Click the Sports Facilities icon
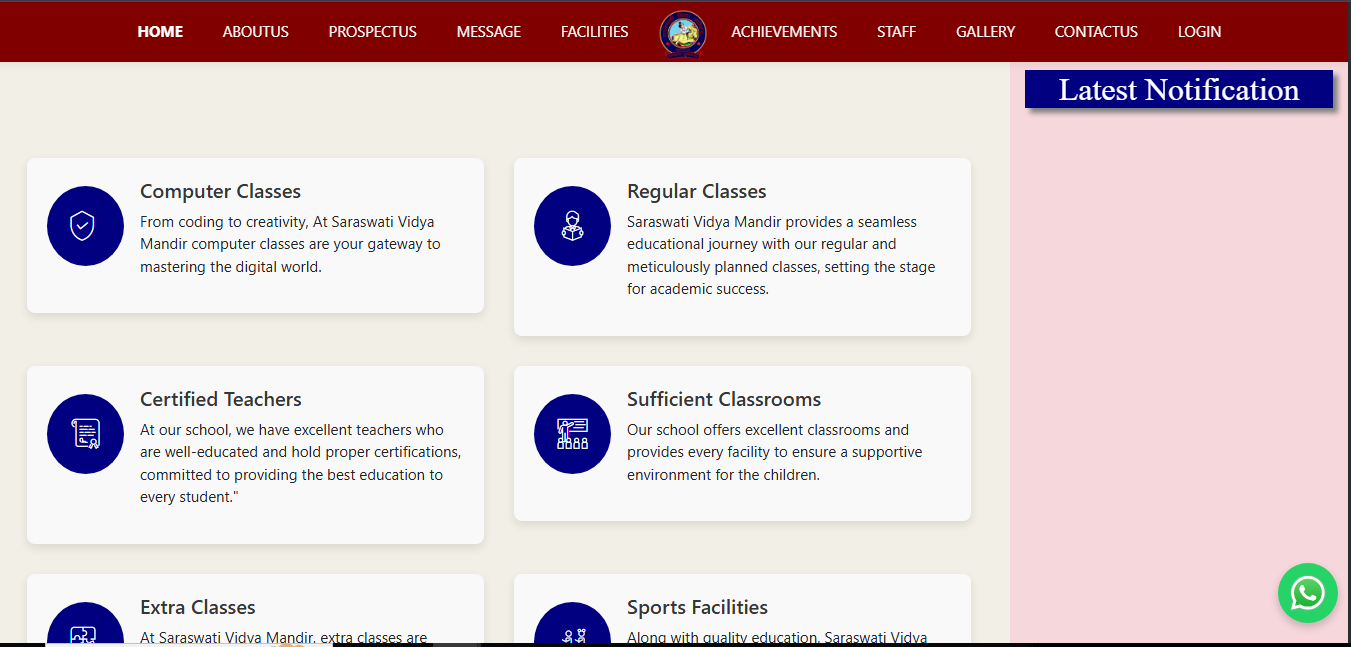Image resolution: width=1351 pixels, height=647 pixels. point(572,624)
